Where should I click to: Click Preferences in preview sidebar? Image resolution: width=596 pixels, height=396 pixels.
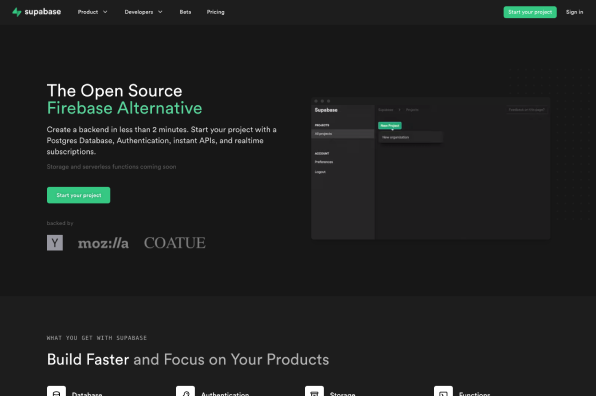click(x=324, y=162)
